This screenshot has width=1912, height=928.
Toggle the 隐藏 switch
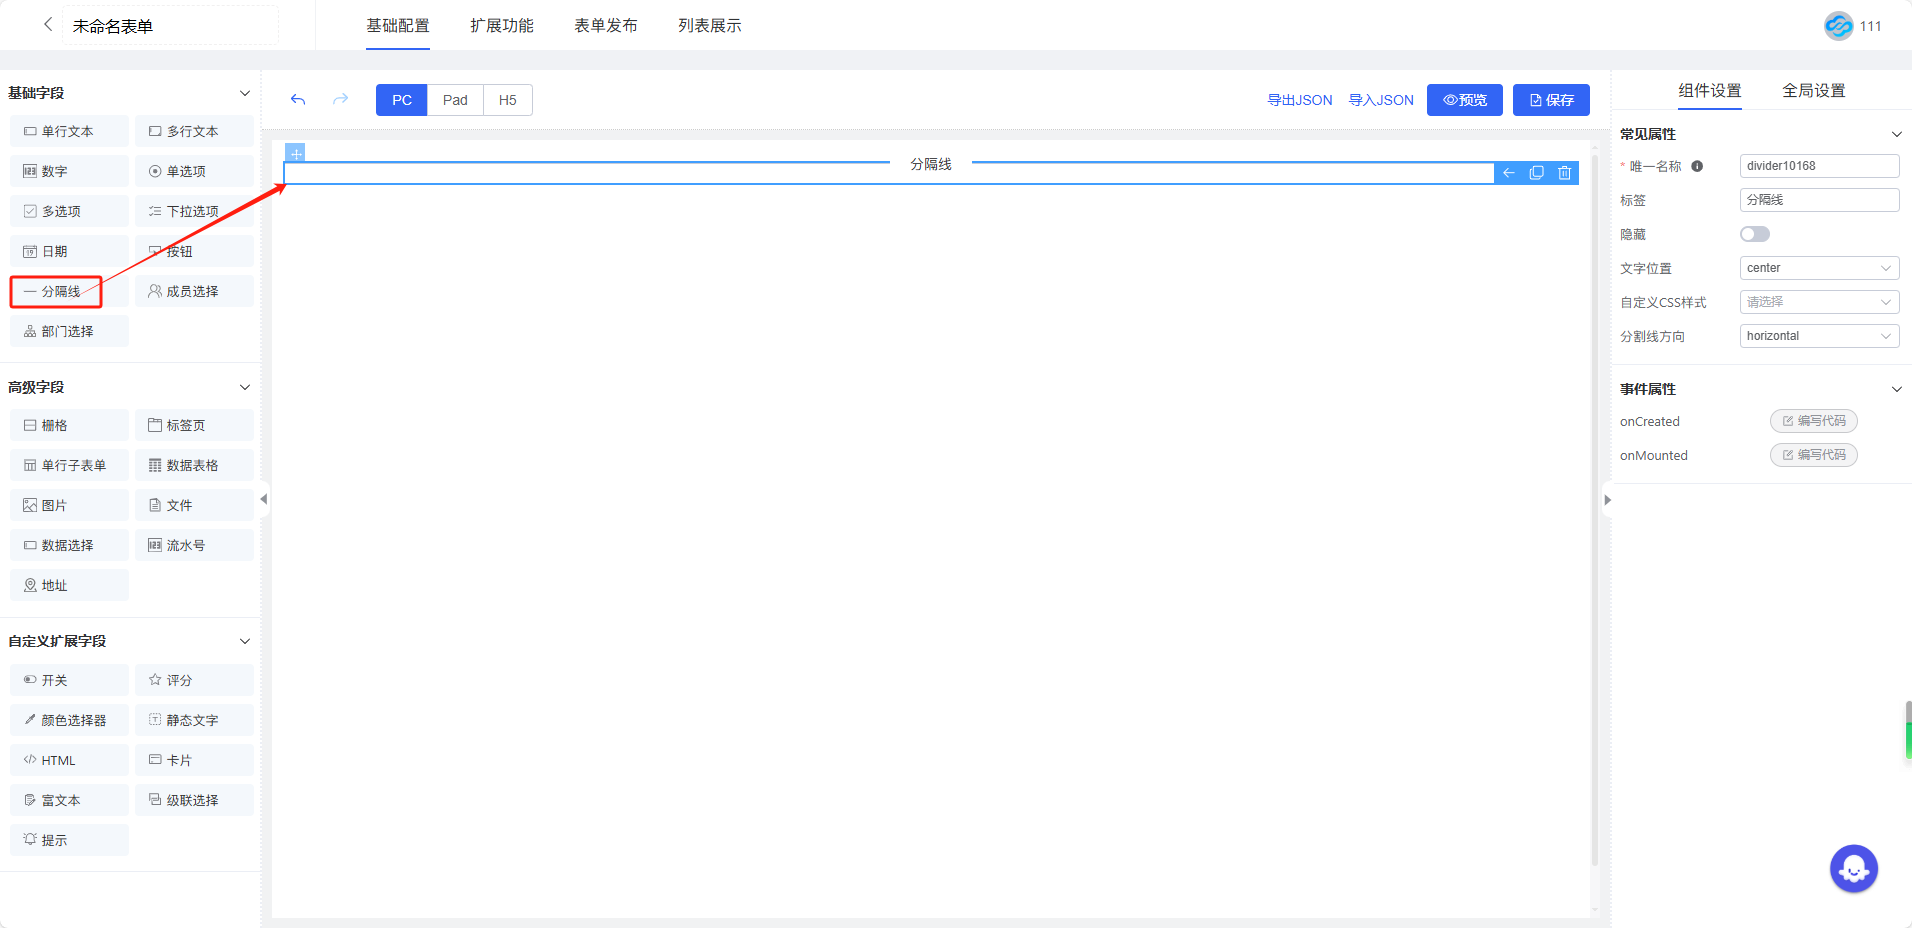(1754, 234)
